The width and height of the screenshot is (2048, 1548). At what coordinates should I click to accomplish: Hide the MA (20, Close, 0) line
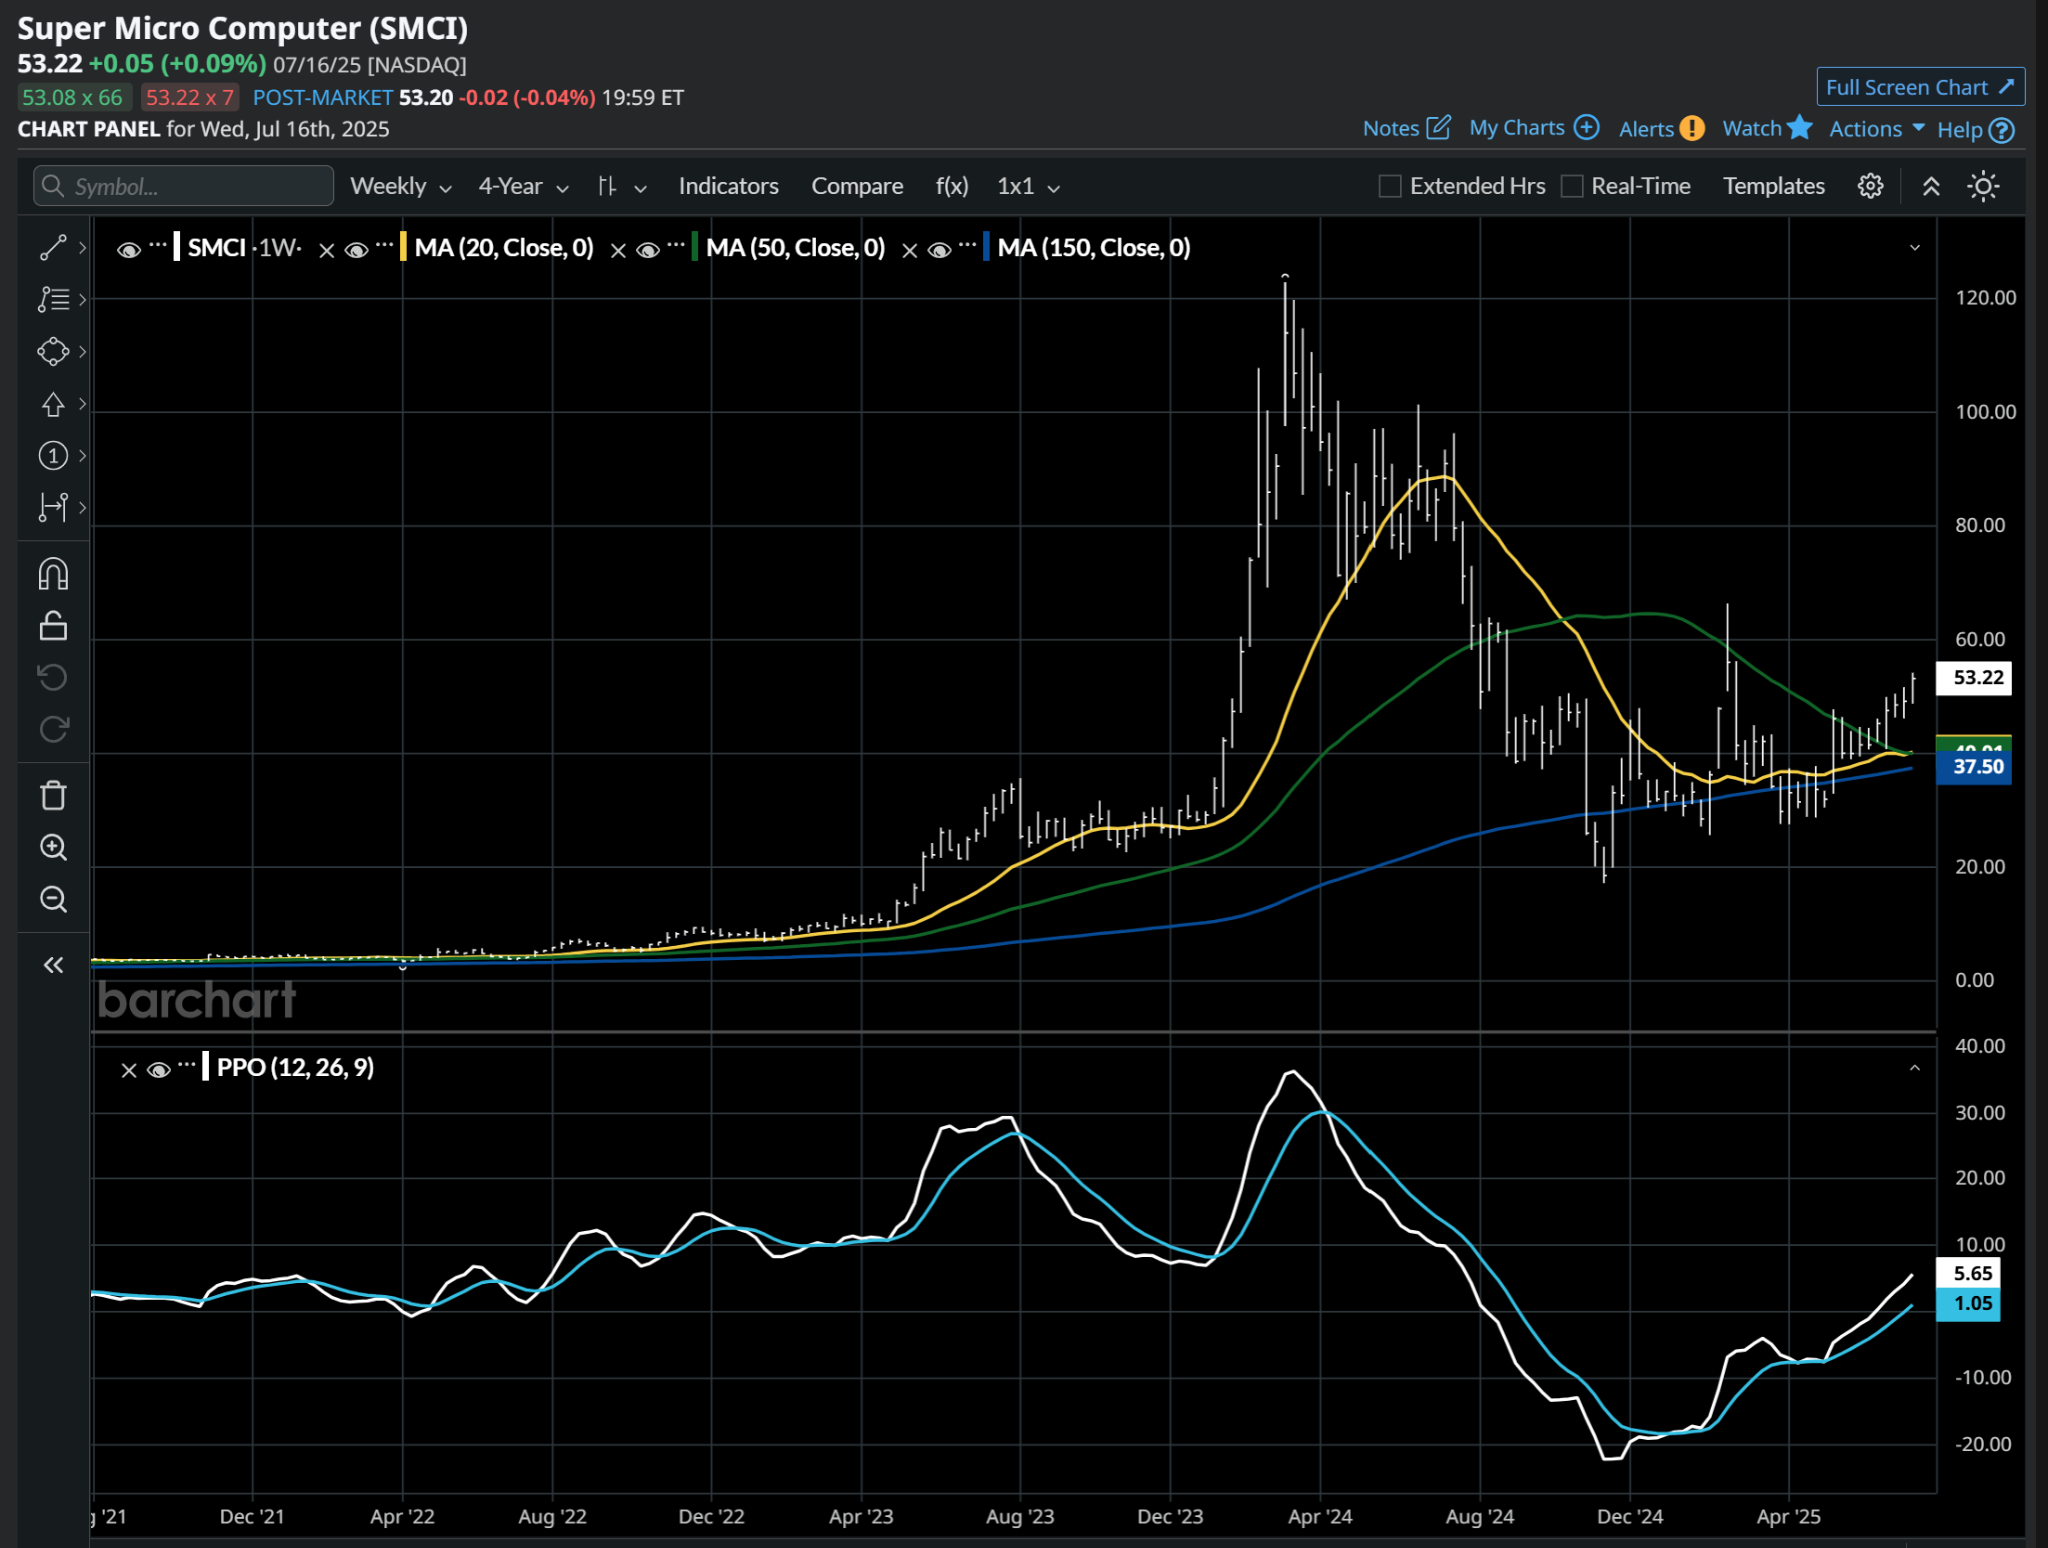(356, 250)
